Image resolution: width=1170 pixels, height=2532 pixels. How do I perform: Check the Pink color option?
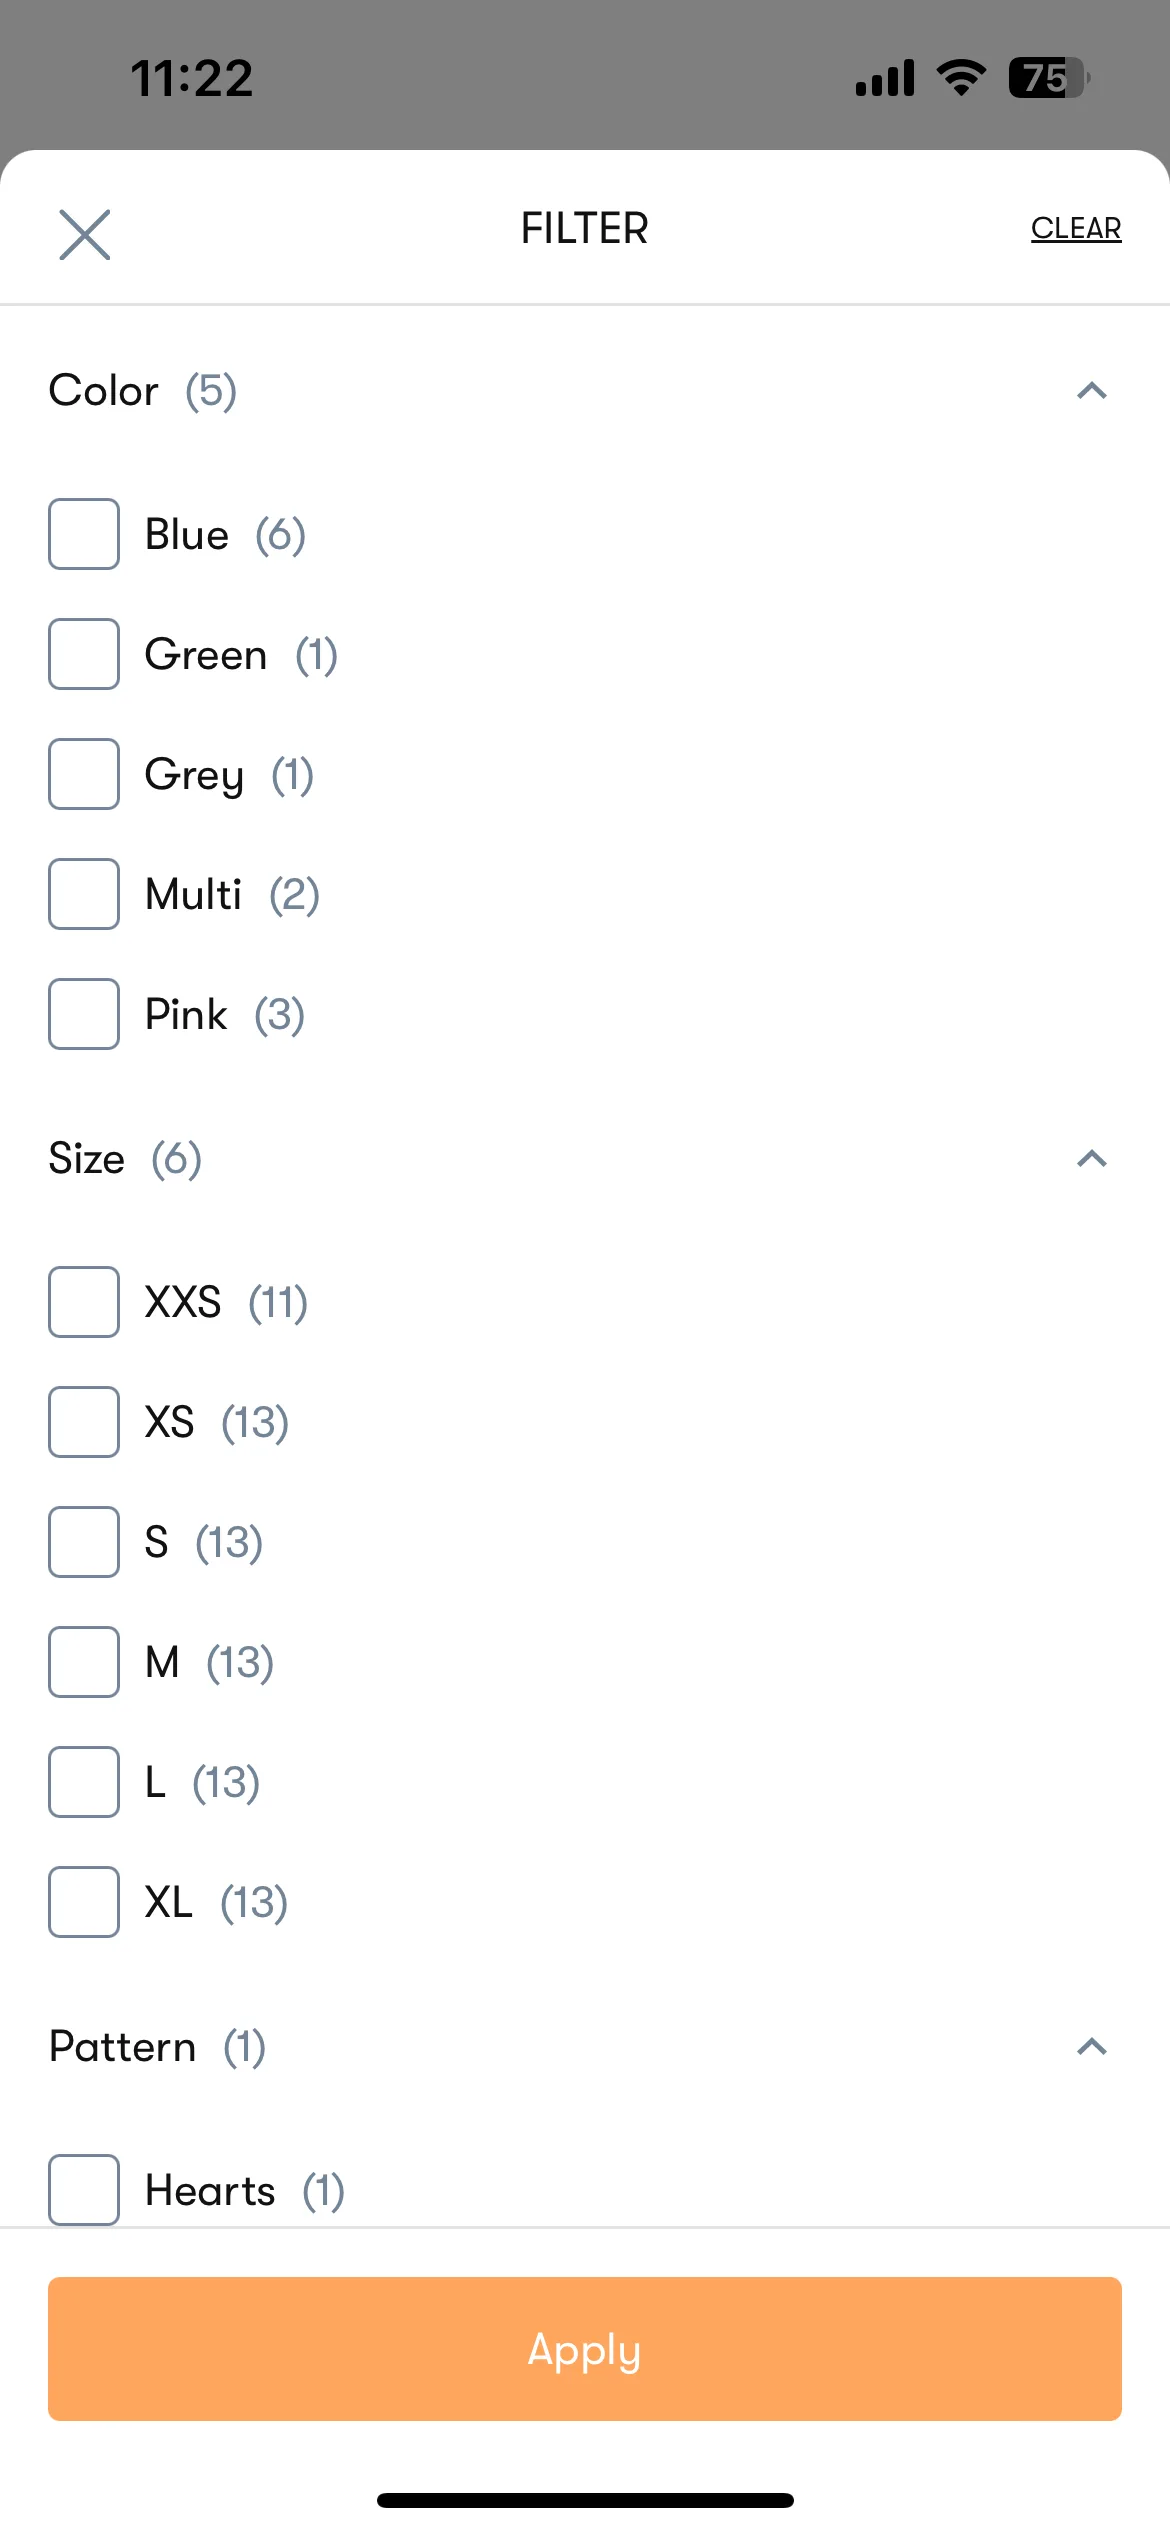(x=84, y=1014)
